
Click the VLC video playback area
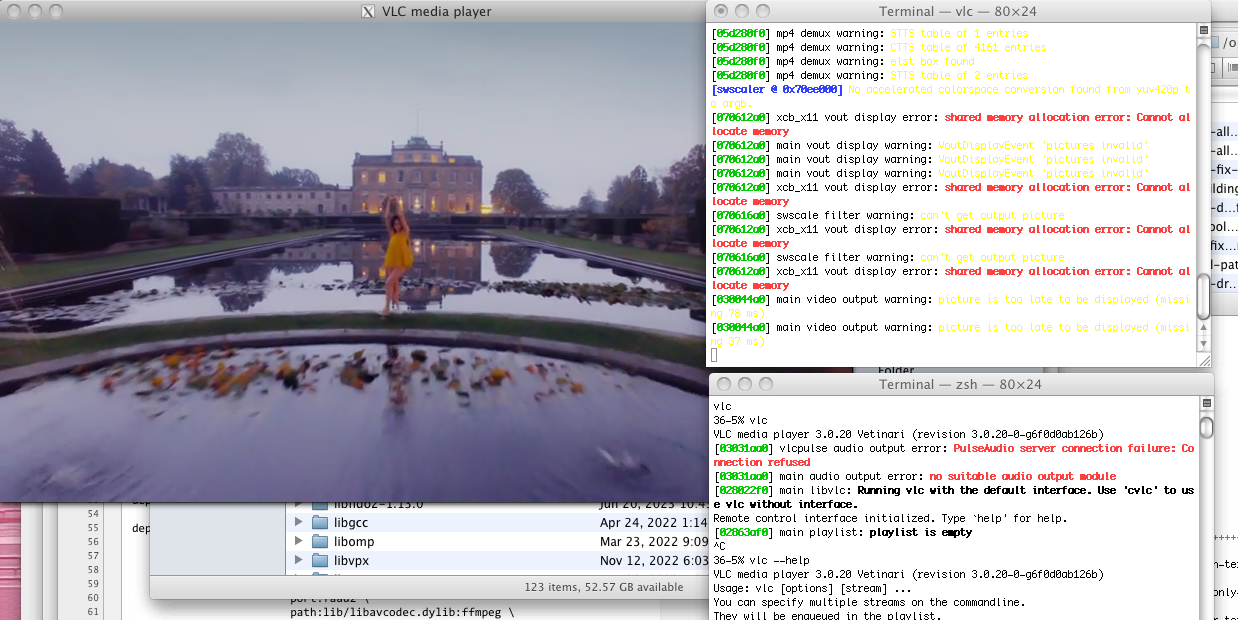[x=353, y=262]
